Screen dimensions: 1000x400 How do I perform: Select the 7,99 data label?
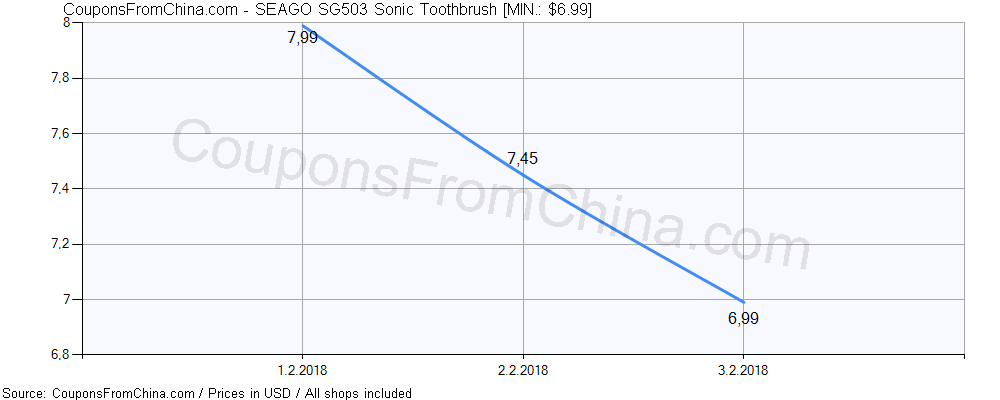[303, 39]
